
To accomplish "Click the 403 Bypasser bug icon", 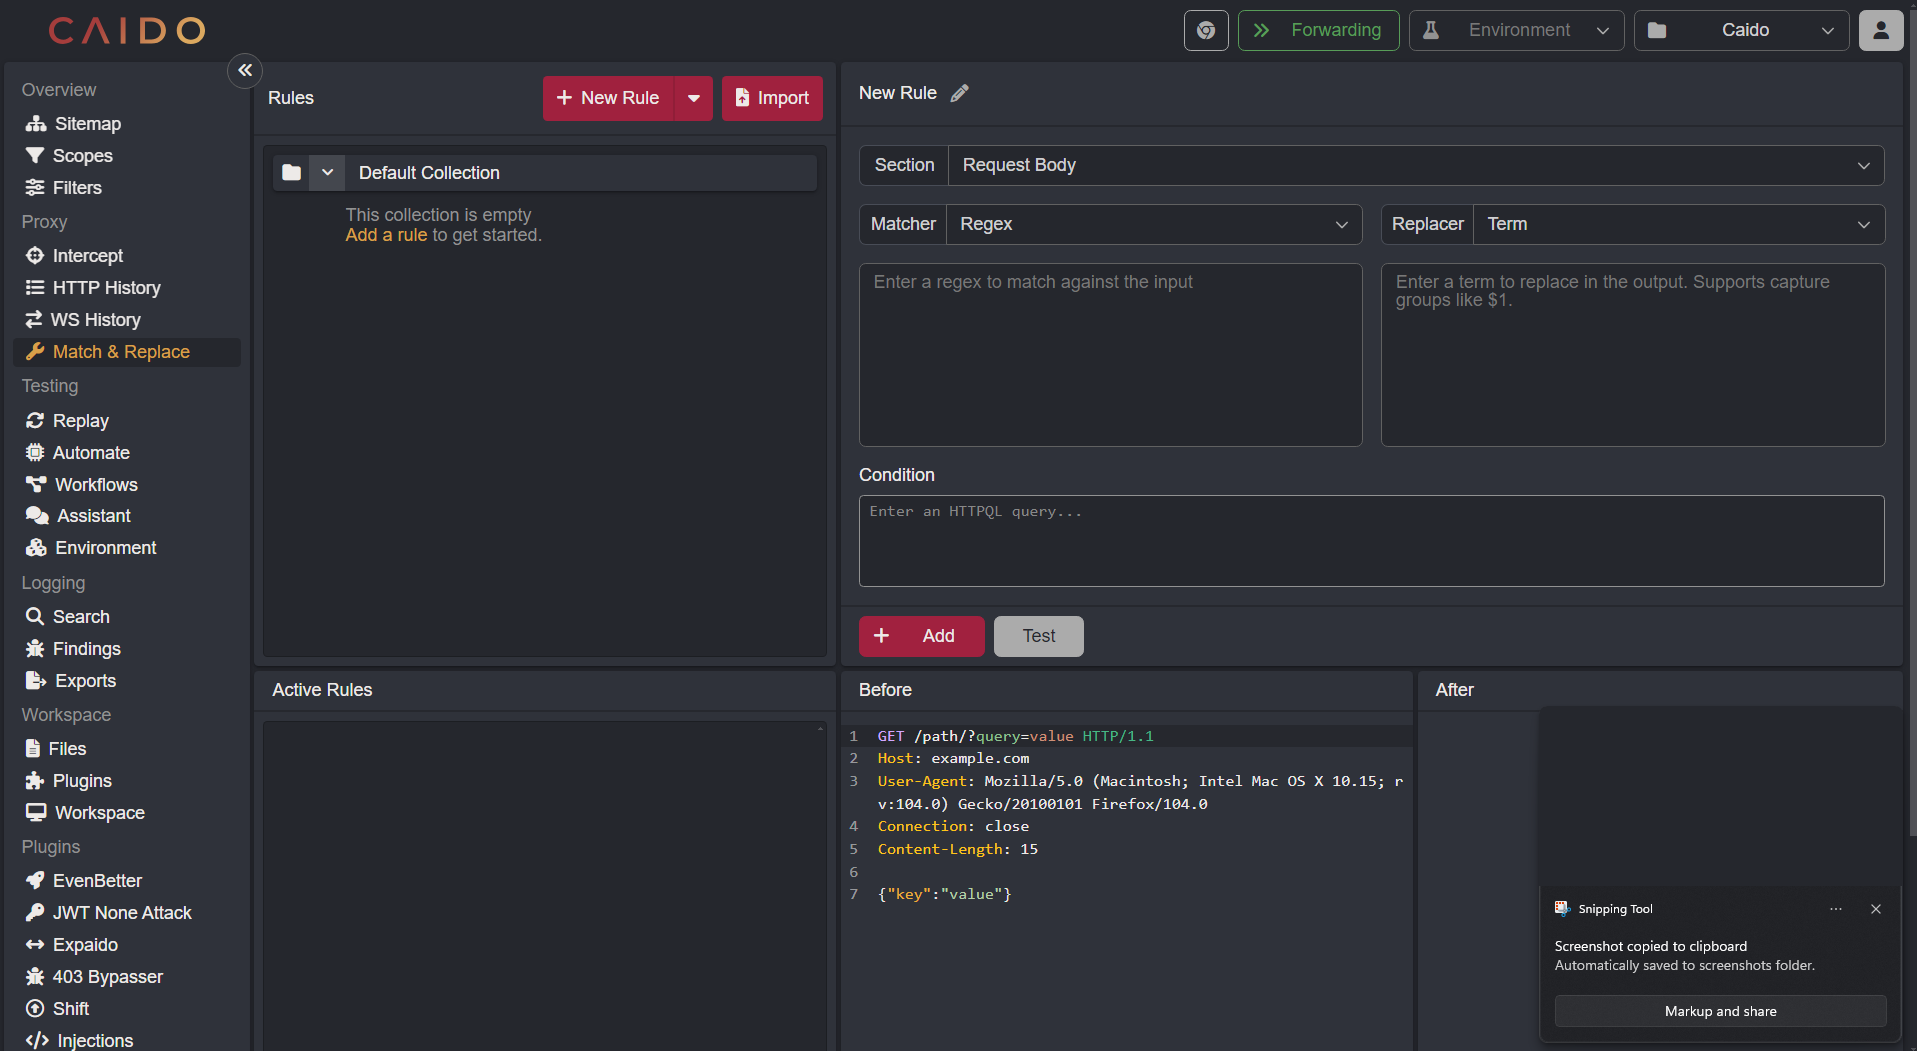I will click(35, 977).
